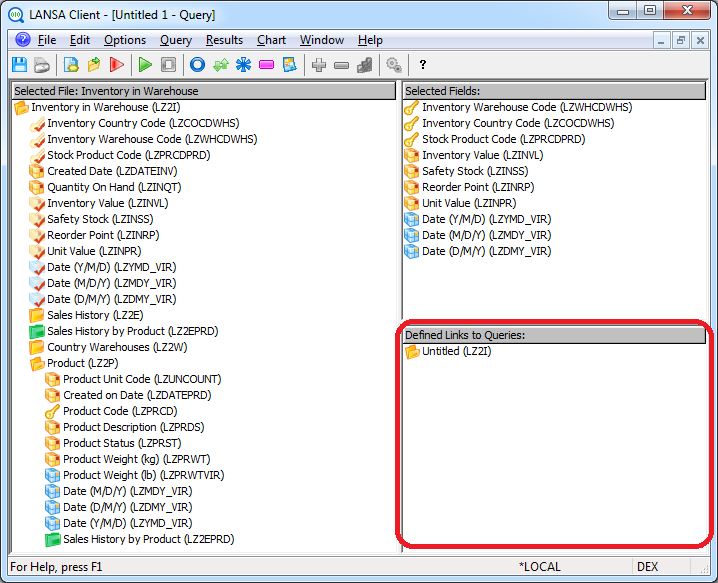Screen dimensions: 718x583
Task: Open the Query menu
Action: 176,40
